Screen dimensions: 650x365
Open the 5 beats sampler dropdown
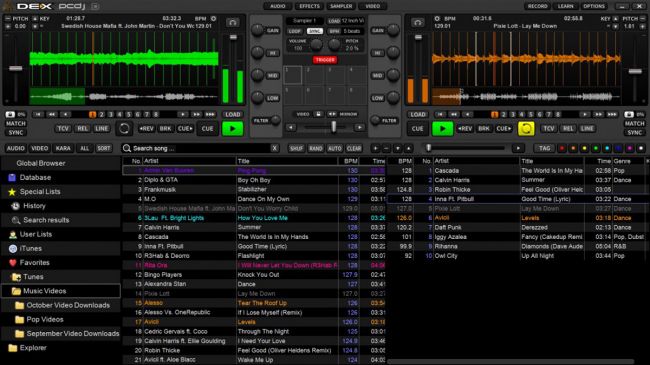click(353, 31)
